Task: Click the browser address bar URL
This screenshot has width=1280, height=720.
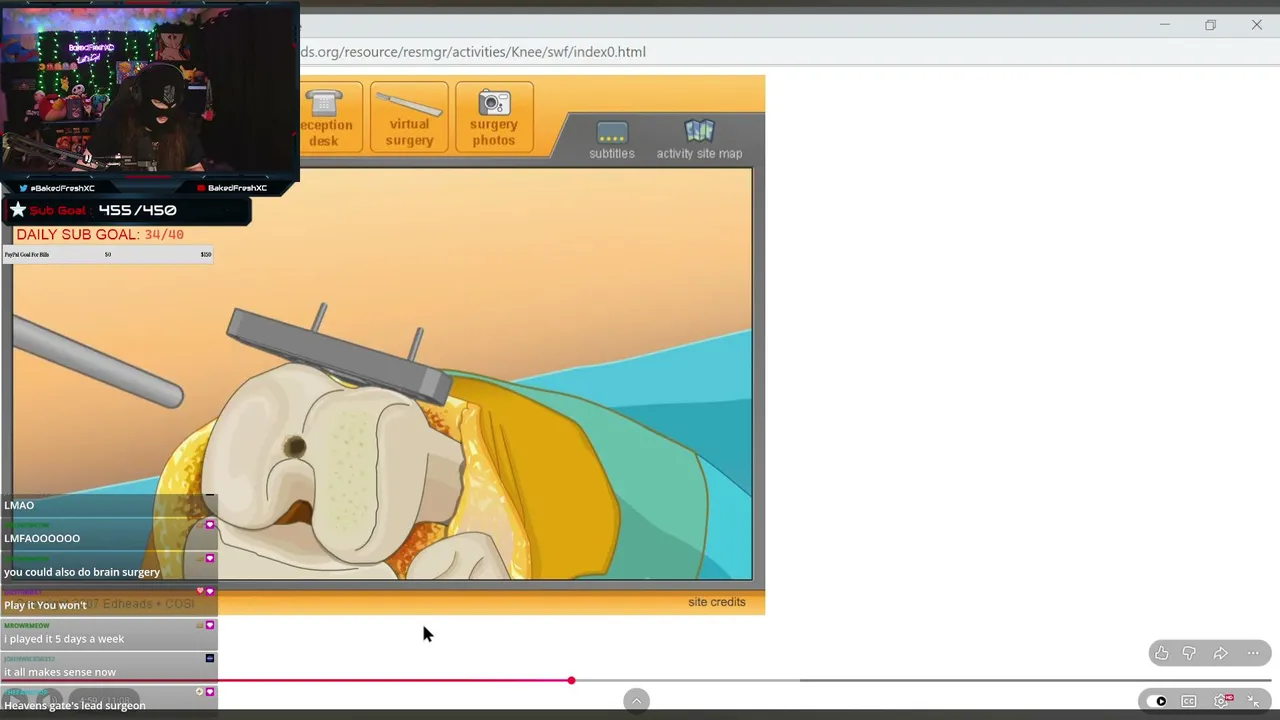Action: click(473, 52)
